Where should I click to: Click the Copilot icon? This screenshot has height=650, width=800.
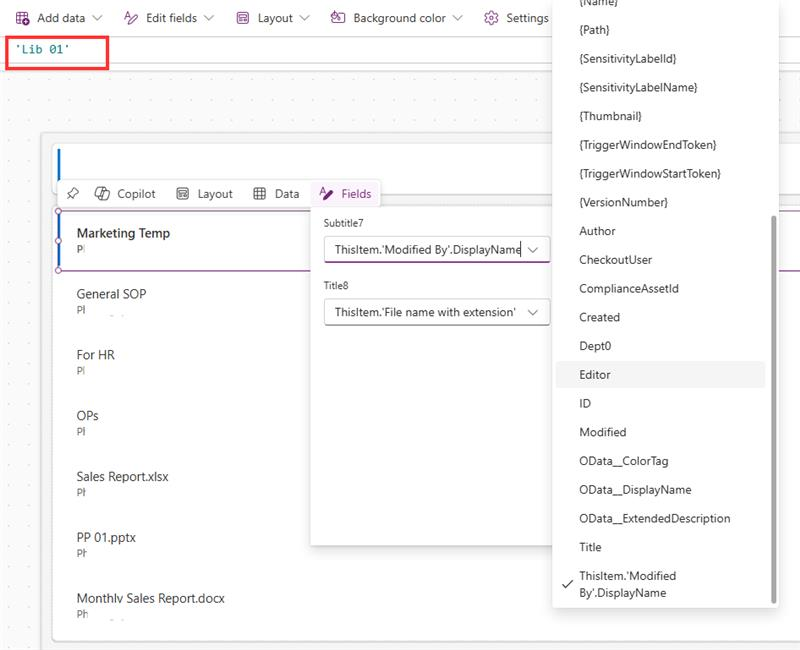coord(102,194)
